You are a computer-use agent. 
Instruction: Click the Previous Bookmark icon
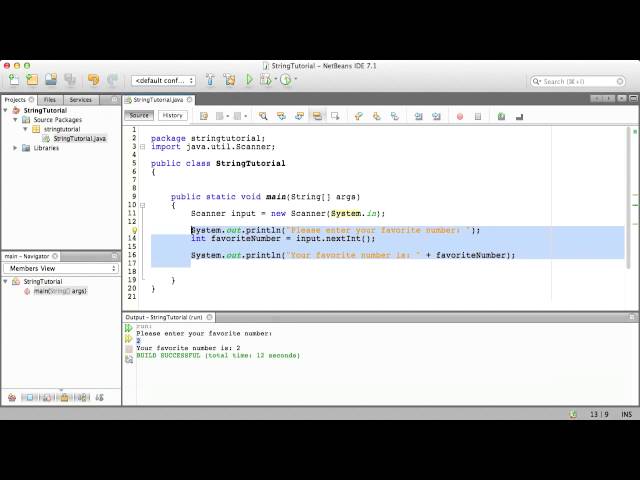click(x=358, y=116)
